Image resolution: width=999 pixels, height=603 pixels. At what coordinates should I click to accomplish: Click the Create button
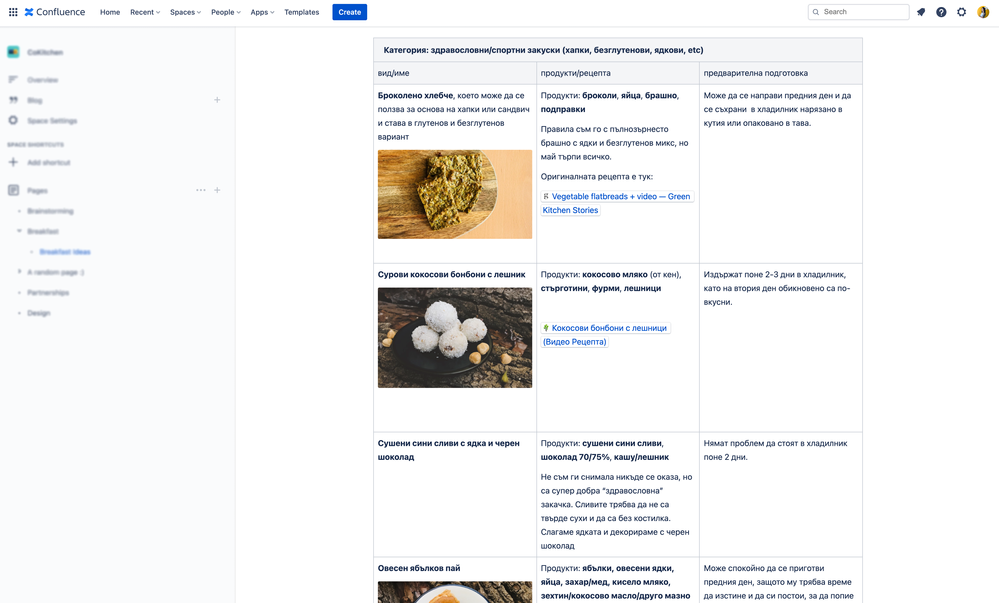click(x=348, y=12)
